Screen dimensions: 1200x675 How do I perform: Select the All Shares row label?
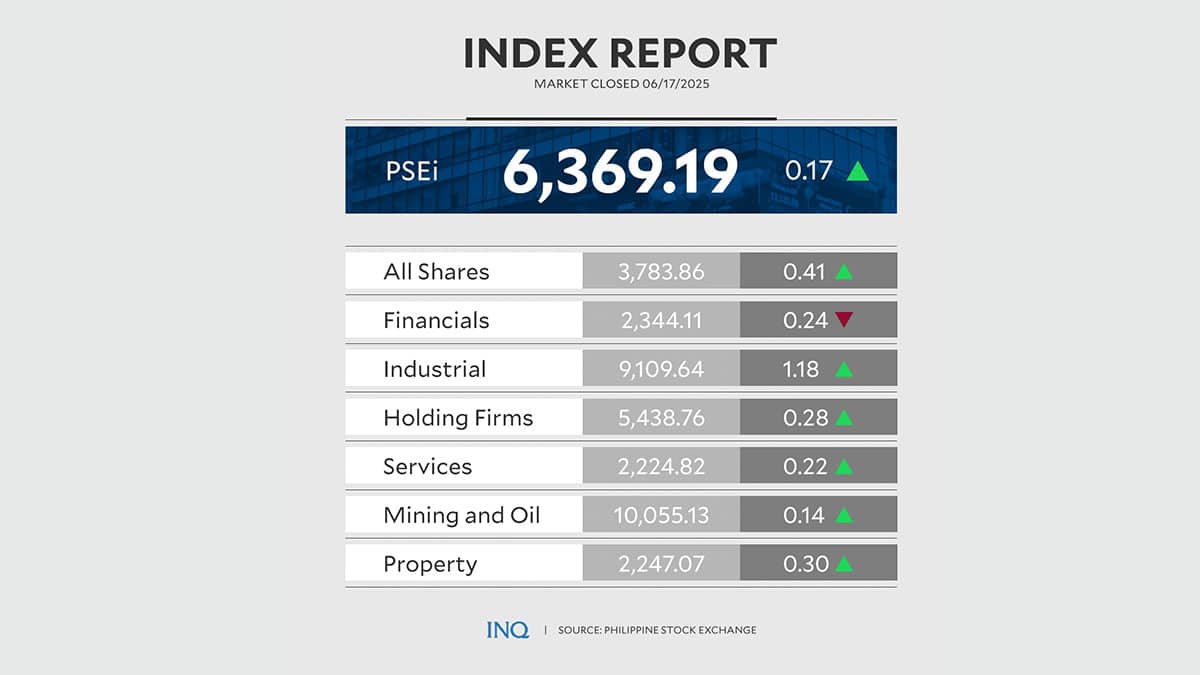coord(436,271)
